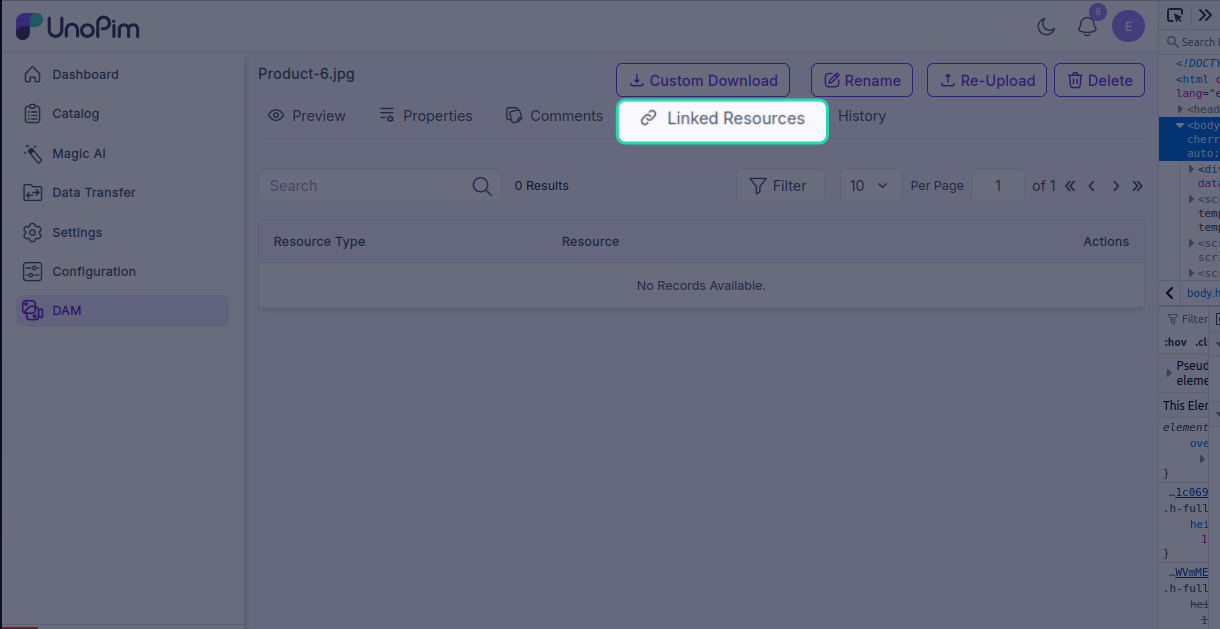Toggle dark mode moon icon
The width and height of the screenshot is (1220, 629).
pos(1046,27)
